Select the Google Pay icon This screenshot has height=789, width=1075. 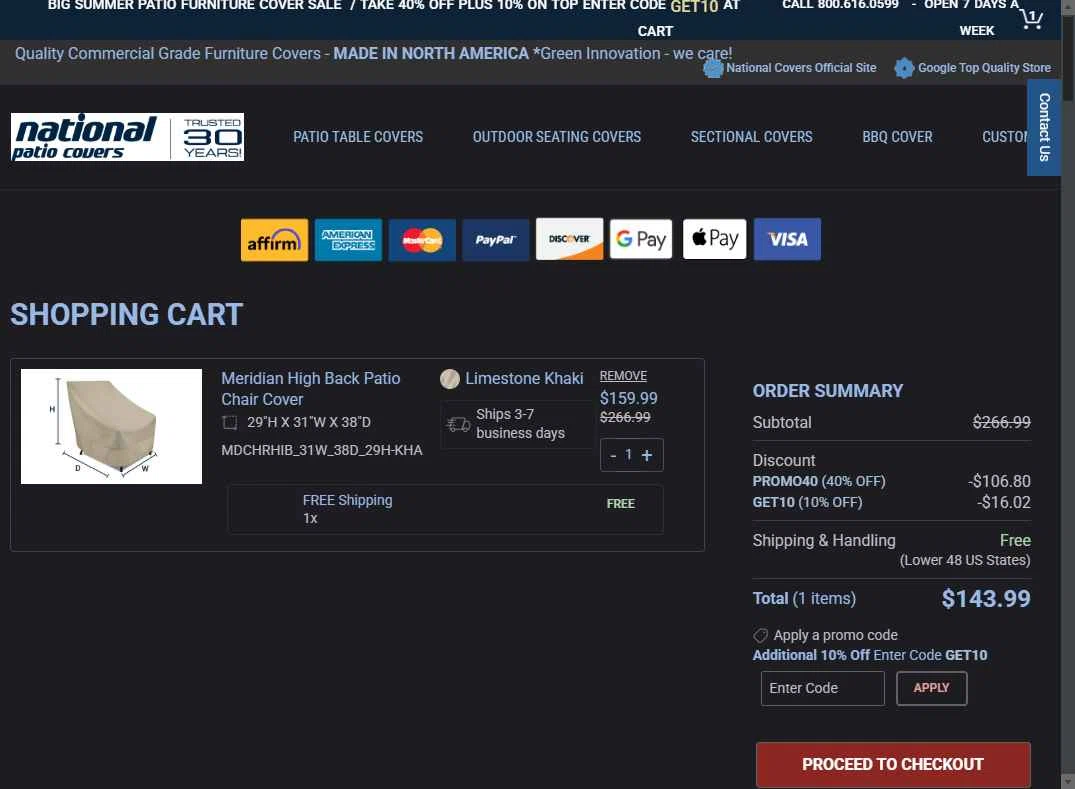tap(641, 239)
